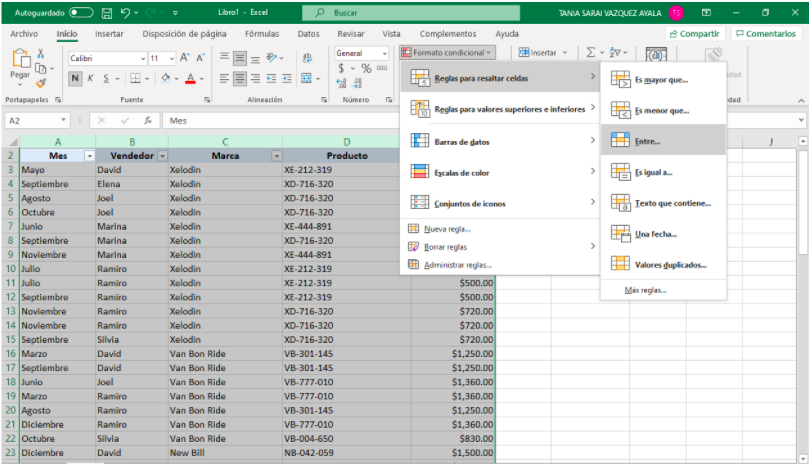The width and height of the screenshot is (811, 464).
Task: Click the borders icon
Action: [135, 78]
